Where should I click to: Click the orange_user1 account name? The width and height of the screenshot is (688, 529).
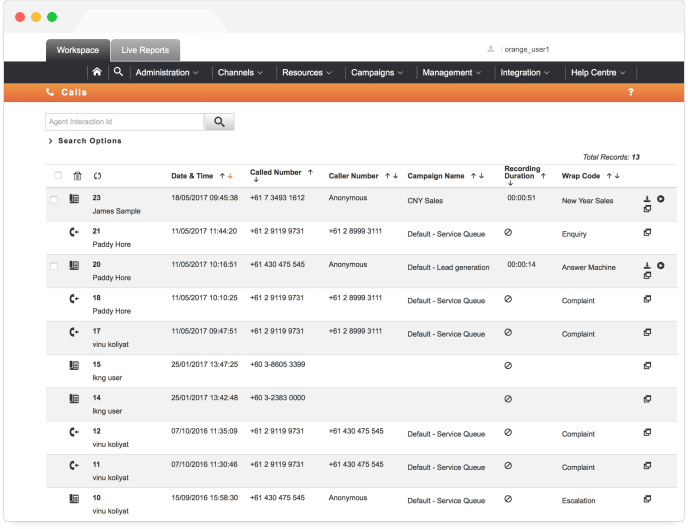(527, 49)
